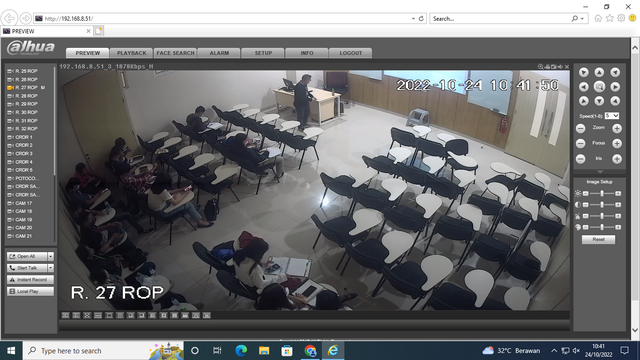
Task: Decrease Focus with the minus button
Action: 580,143
